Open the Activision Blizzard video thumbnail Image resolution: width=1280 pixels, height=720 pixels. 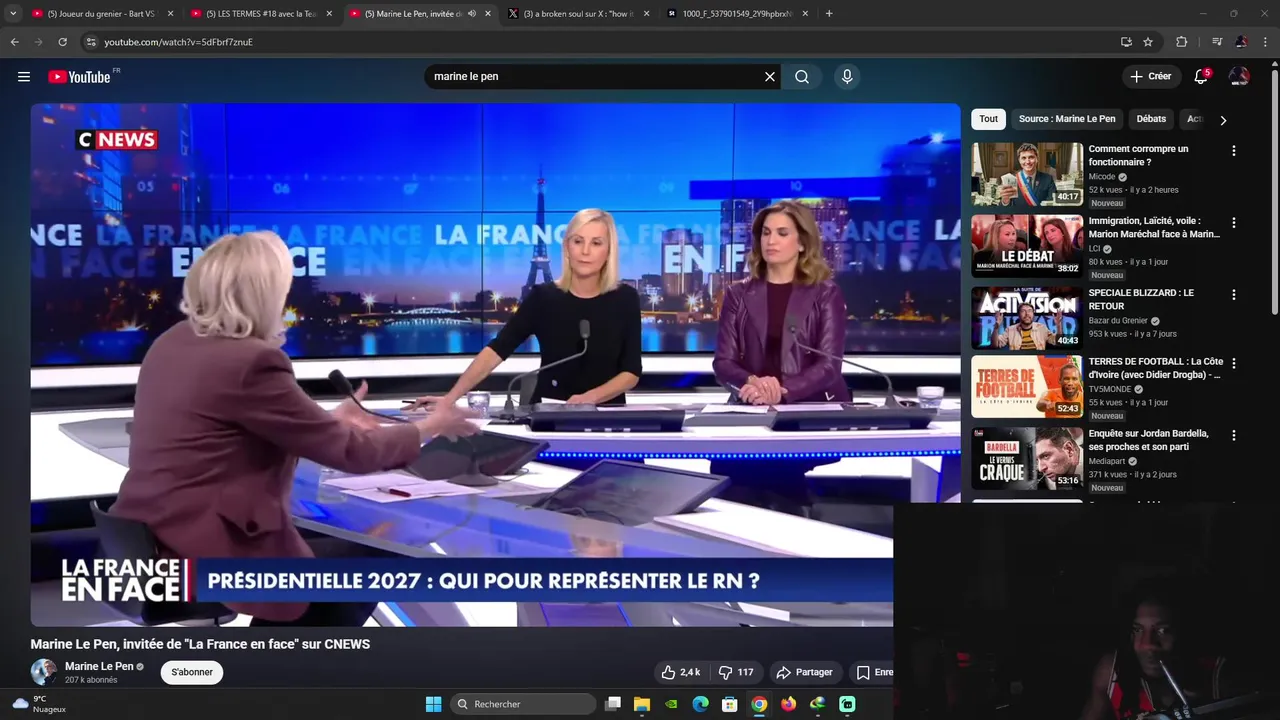pyautogui.click(x=1027, y=318)
